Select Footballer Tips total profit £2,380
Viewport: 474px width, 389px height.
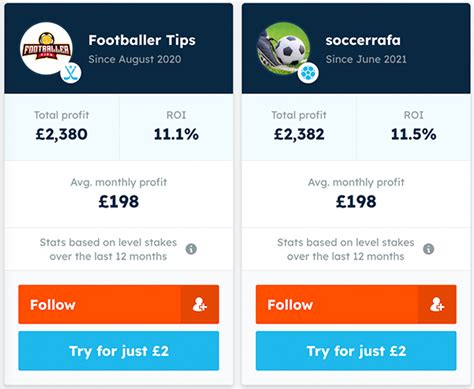pyautogui.click(x=62, y=134)
